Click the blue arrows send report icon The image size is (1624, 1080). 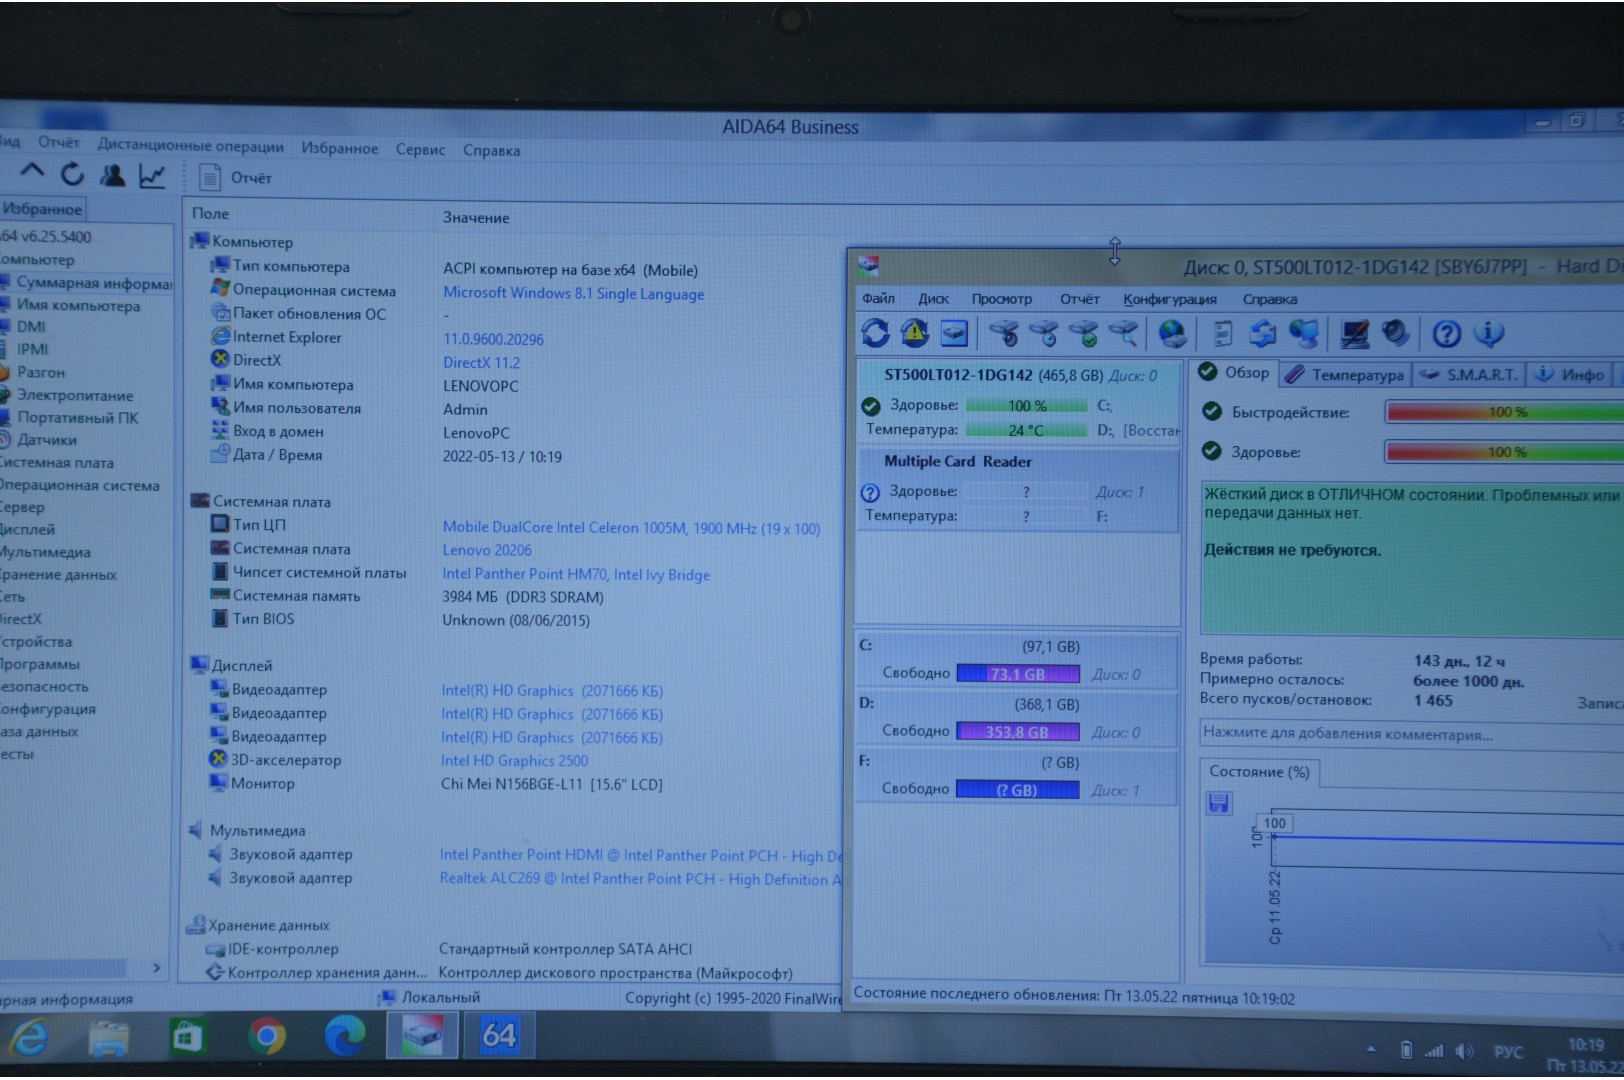click(x=1263, y=333)
